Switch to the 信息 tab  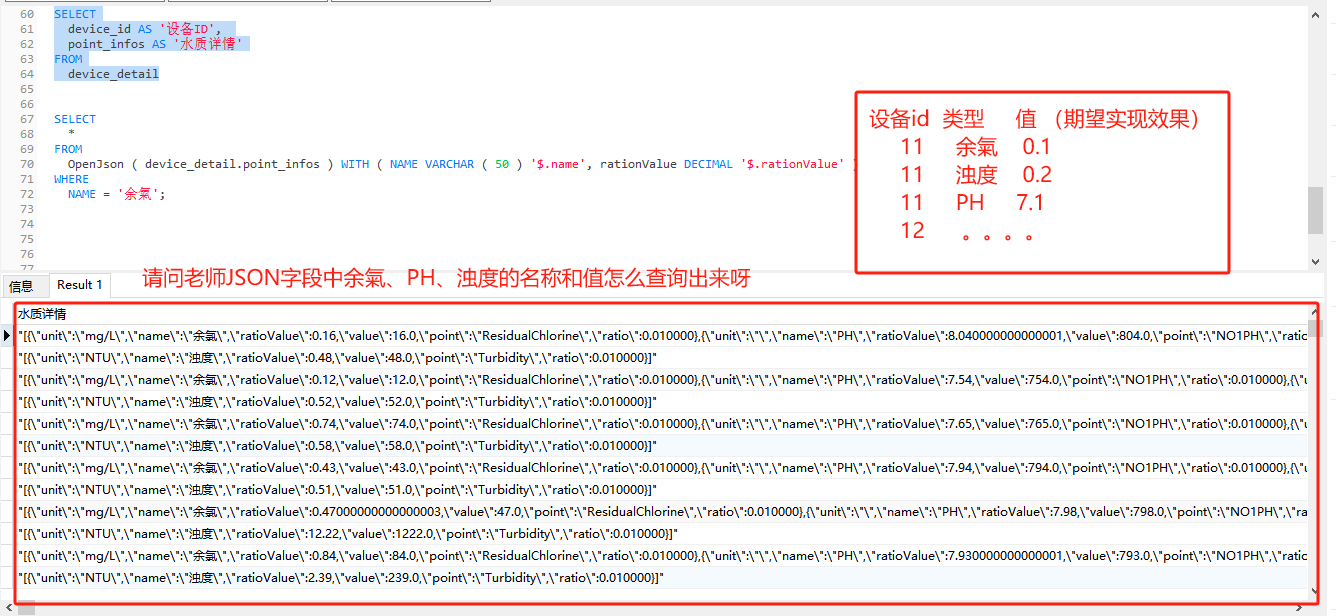[x=21, y=285]
